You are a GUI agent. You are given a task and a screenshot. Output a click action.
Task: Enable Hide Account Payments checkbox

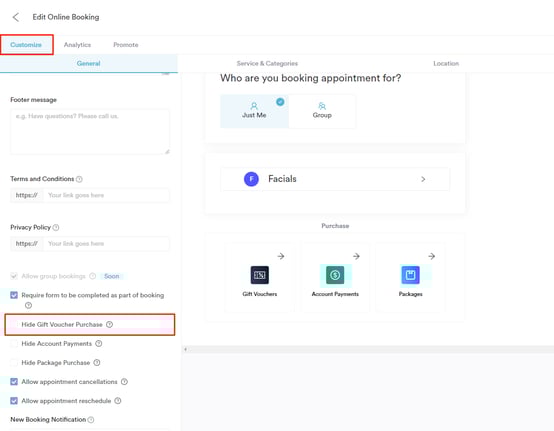tap(14, 343)
